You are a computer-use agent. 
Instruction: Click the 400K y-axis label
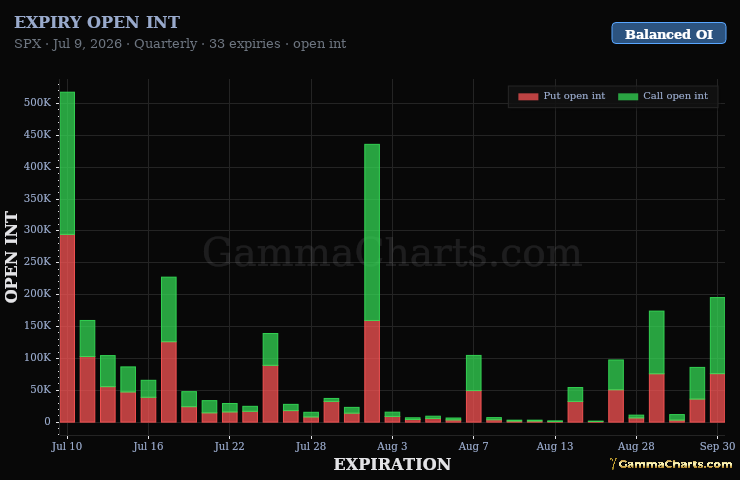37,167
